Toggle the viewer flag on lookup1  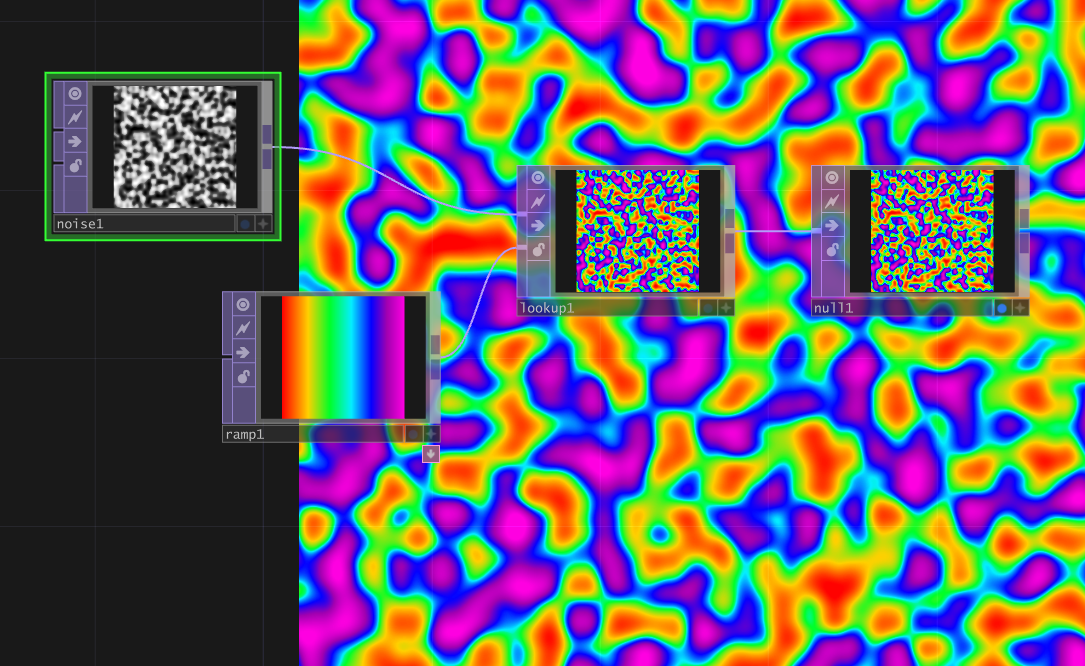[538, 178]
